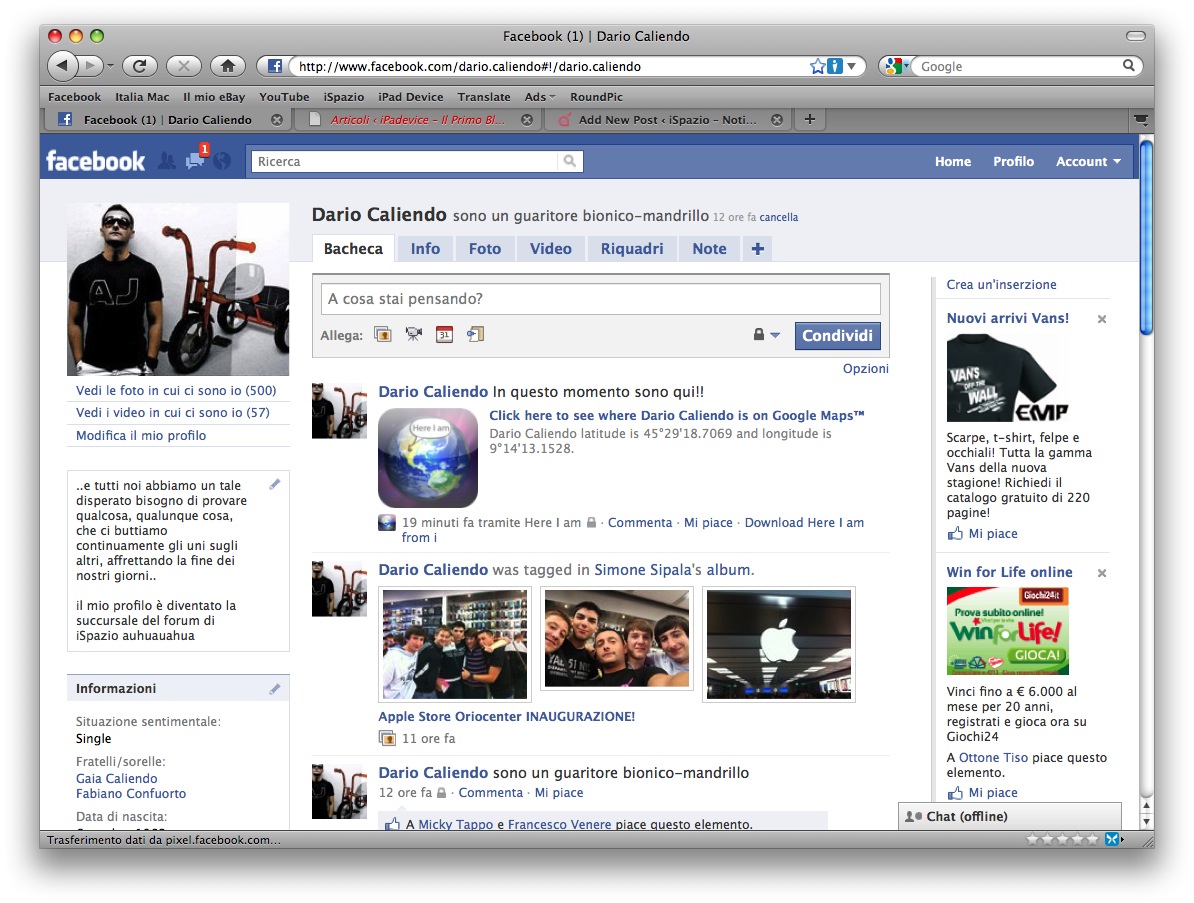Screen dimensions: 1194x903
Task: Click the 'A cosa stai pensando?' status field
Action: point(600,299)
